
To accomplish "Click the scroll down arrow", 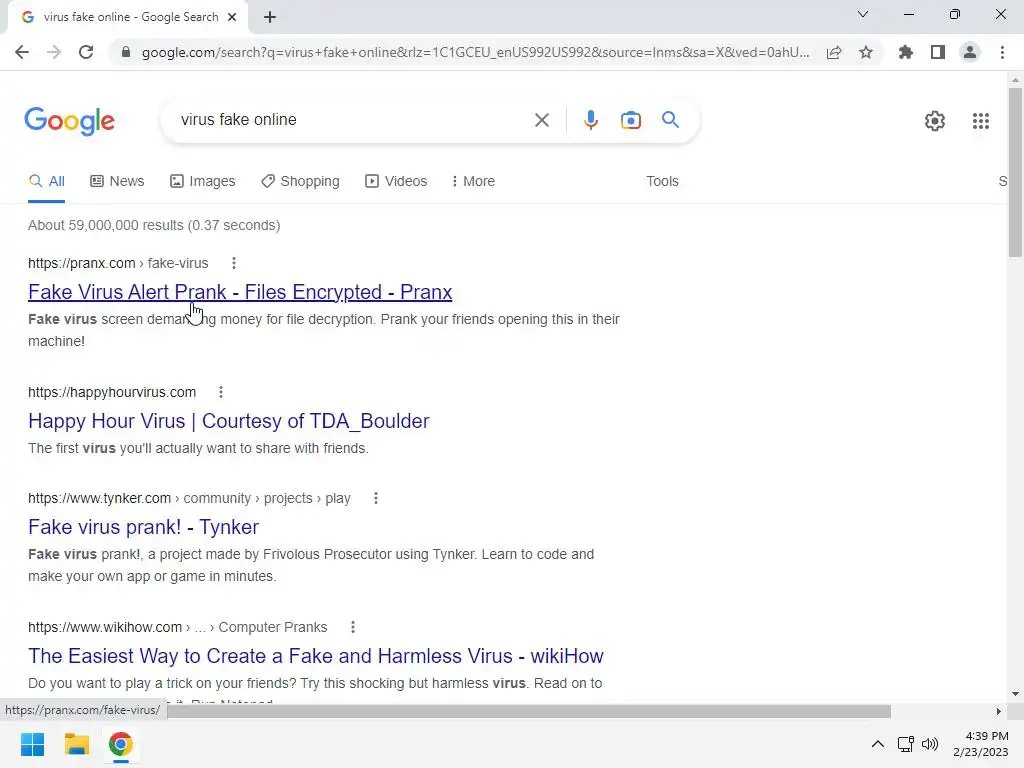I will (1015, 694).
